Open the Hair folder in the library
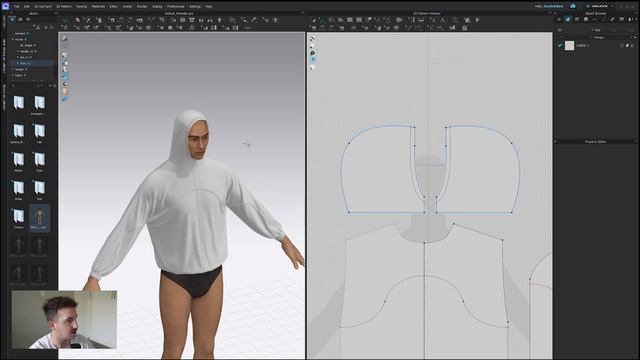 [x=39, y=133]
